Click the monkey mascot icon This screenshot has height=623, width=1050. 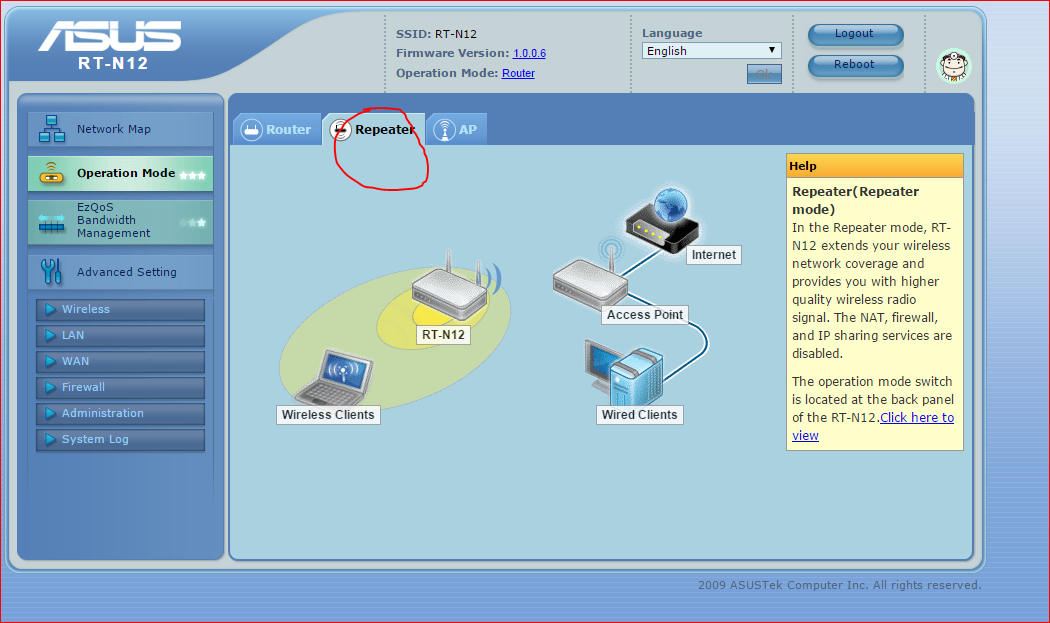pos(954,66)
